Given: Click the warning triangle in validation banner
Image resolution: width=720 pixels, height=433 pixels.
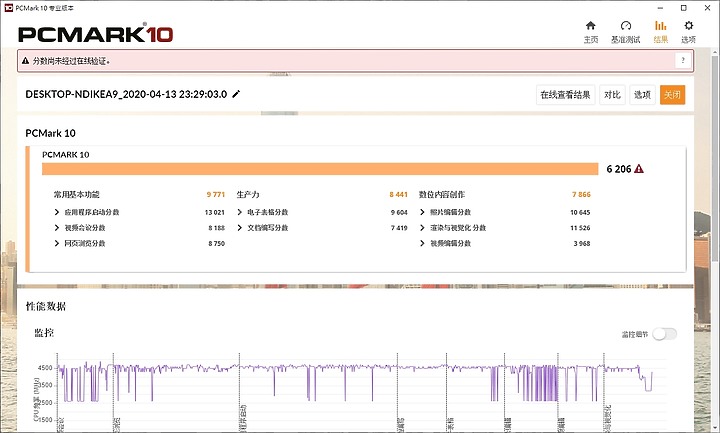Looking at the screenshot, I should click(25, 61).
